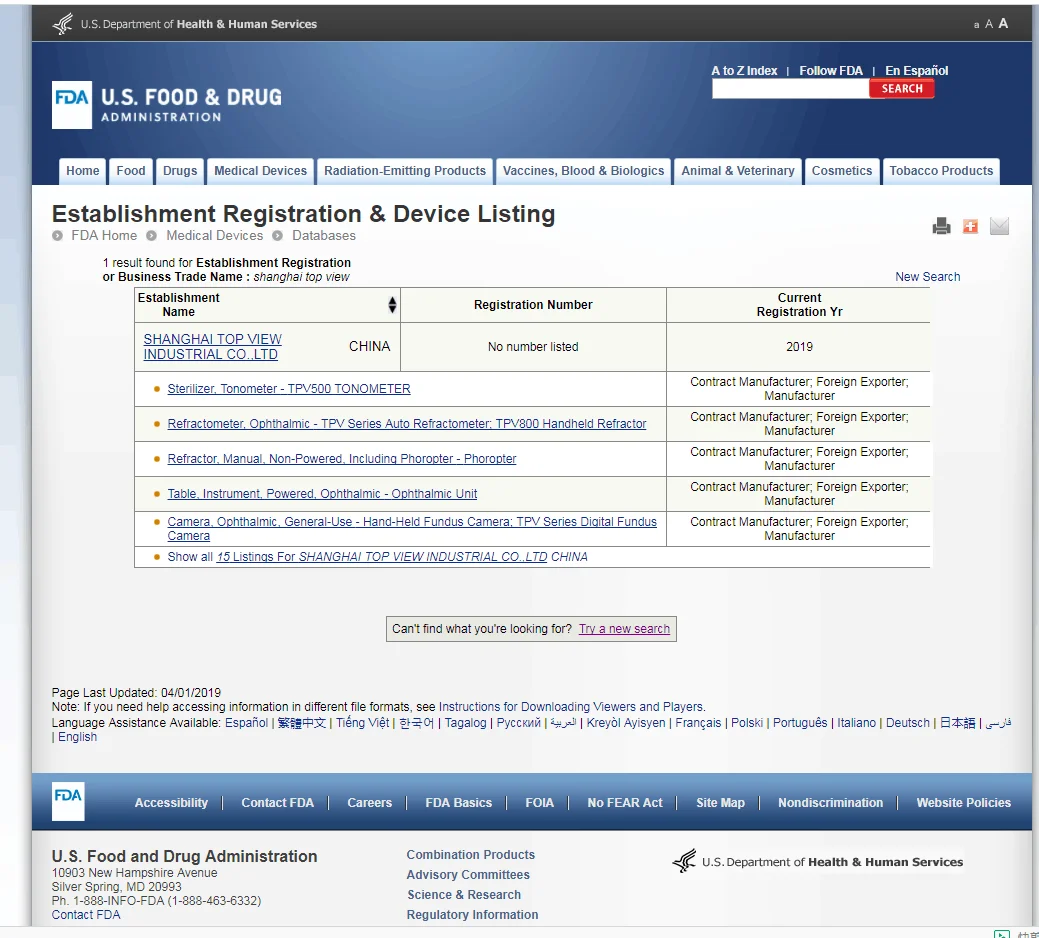
Task: Open SHANGHAI TOP VIEW INDUSTRIAL CO.,LTD link
Action: tap(212, 347)
